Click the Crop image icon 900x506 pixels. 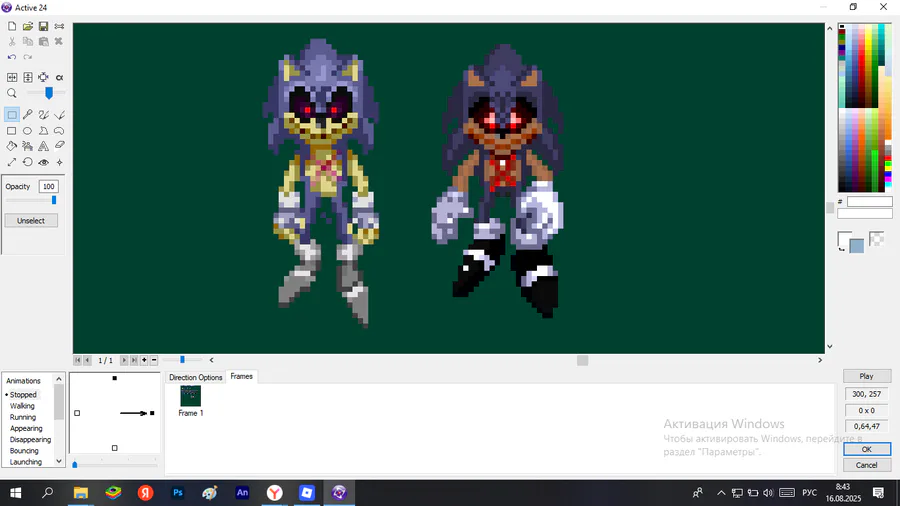[x=44, y=77]
